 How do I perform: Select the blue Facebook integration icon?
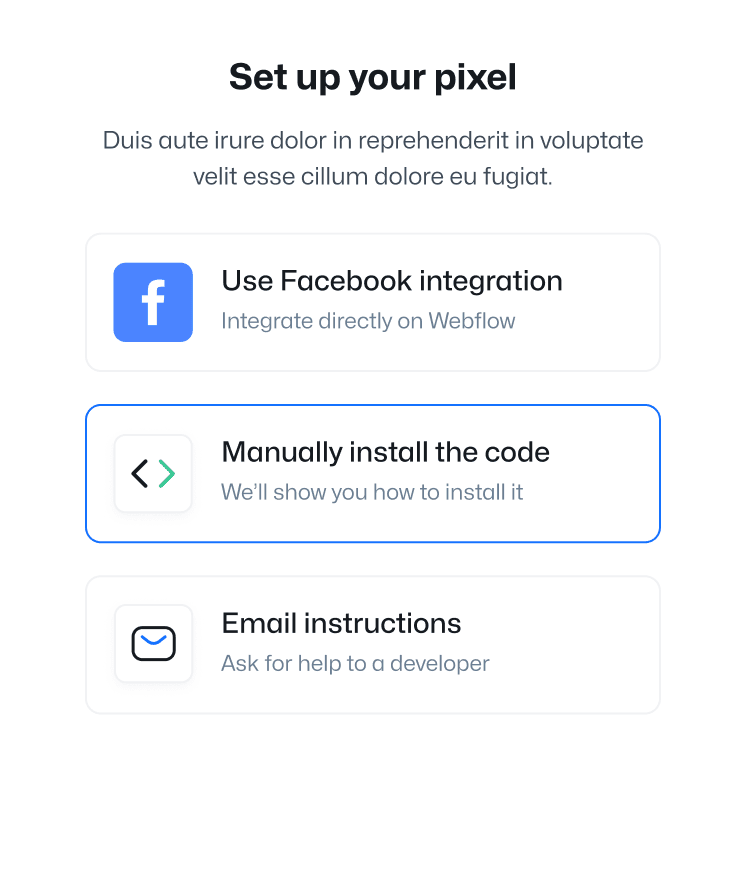coord(153,302)
